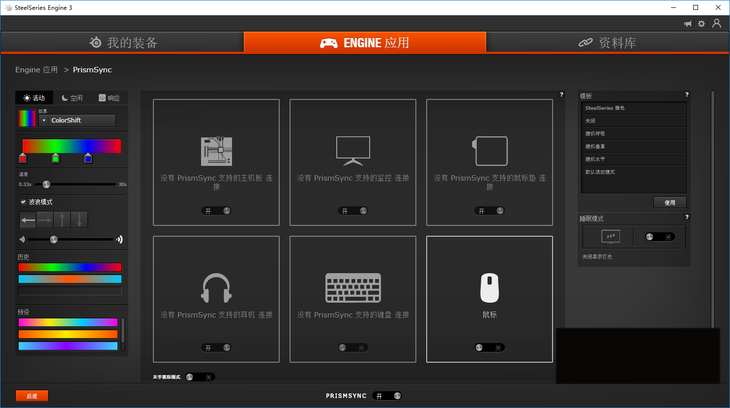This screenshot has height=408, width=730.
Task: Set wave direction to right arrow
Action: (x=45, y=220)
